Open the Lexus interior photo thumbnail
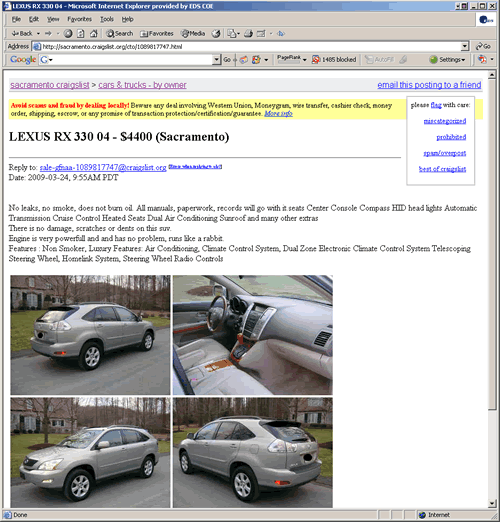500x523 pixels. click(x=253, y=335)
